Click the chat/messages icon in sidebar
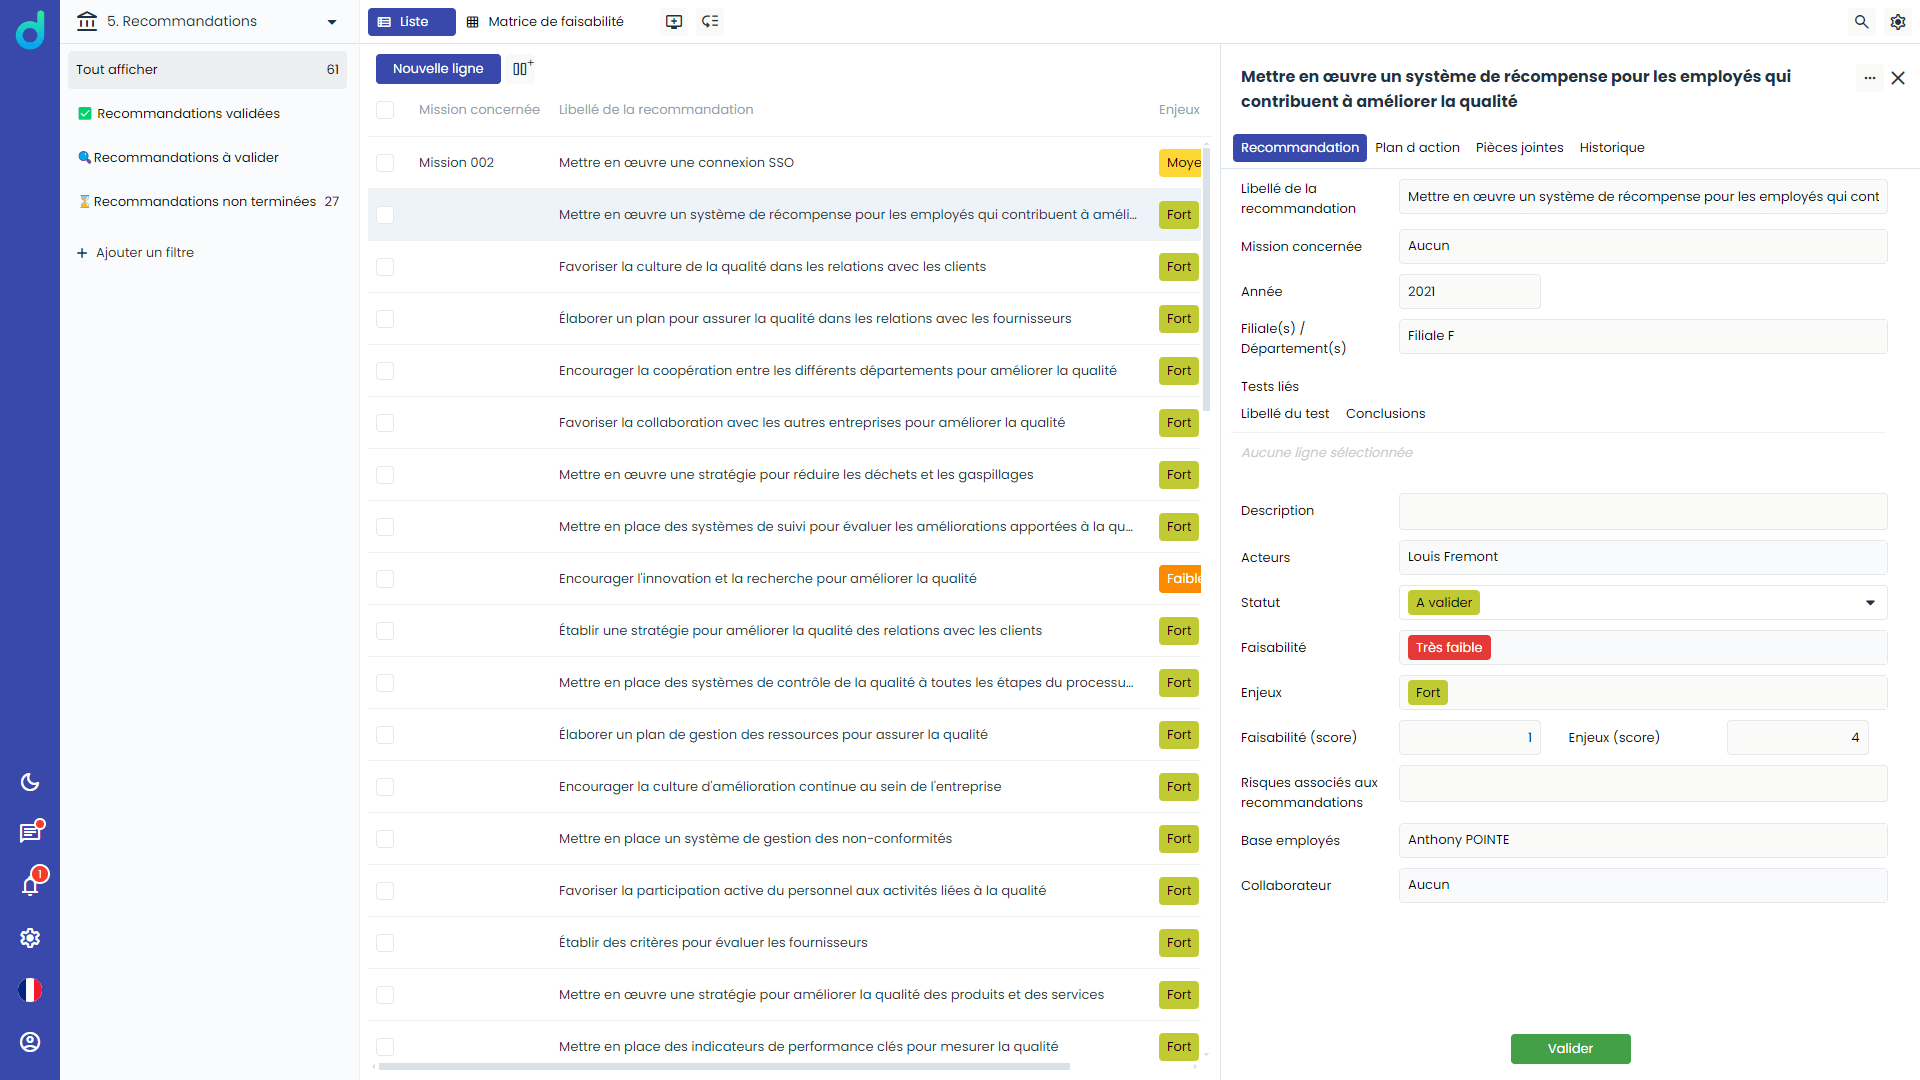This screenshot has width=1920, height=1080. click(32, 832)
